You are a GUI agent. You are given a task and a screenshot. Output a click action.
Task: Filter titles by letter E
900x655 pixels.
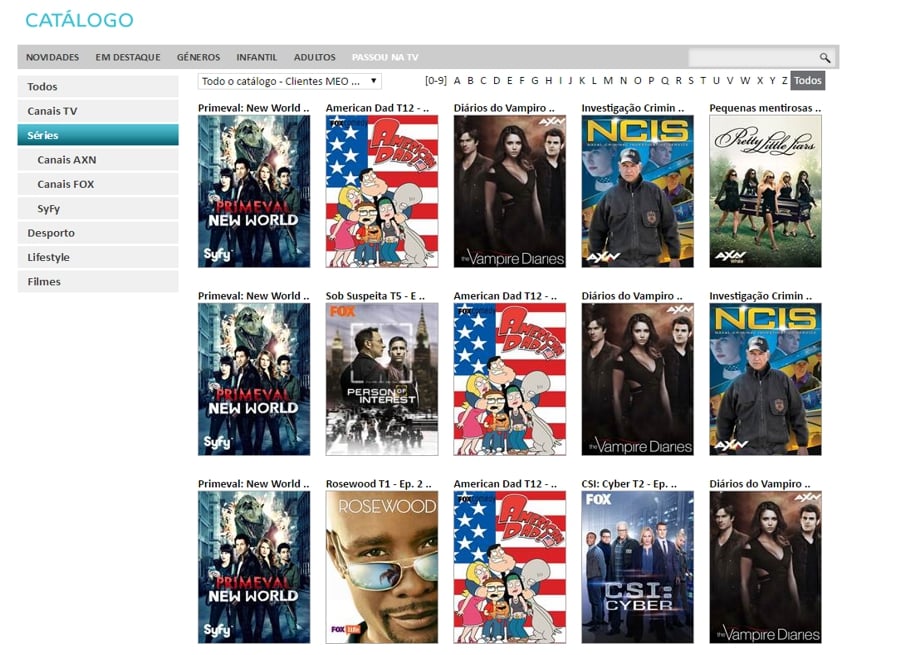[x=509, y=80]
